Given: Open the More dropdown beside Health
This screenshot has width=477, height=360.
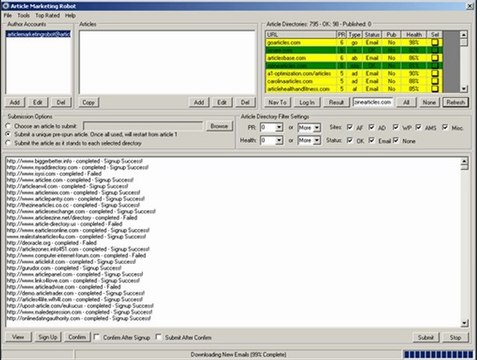Looking at the screenshot, I should pos(317,140).
